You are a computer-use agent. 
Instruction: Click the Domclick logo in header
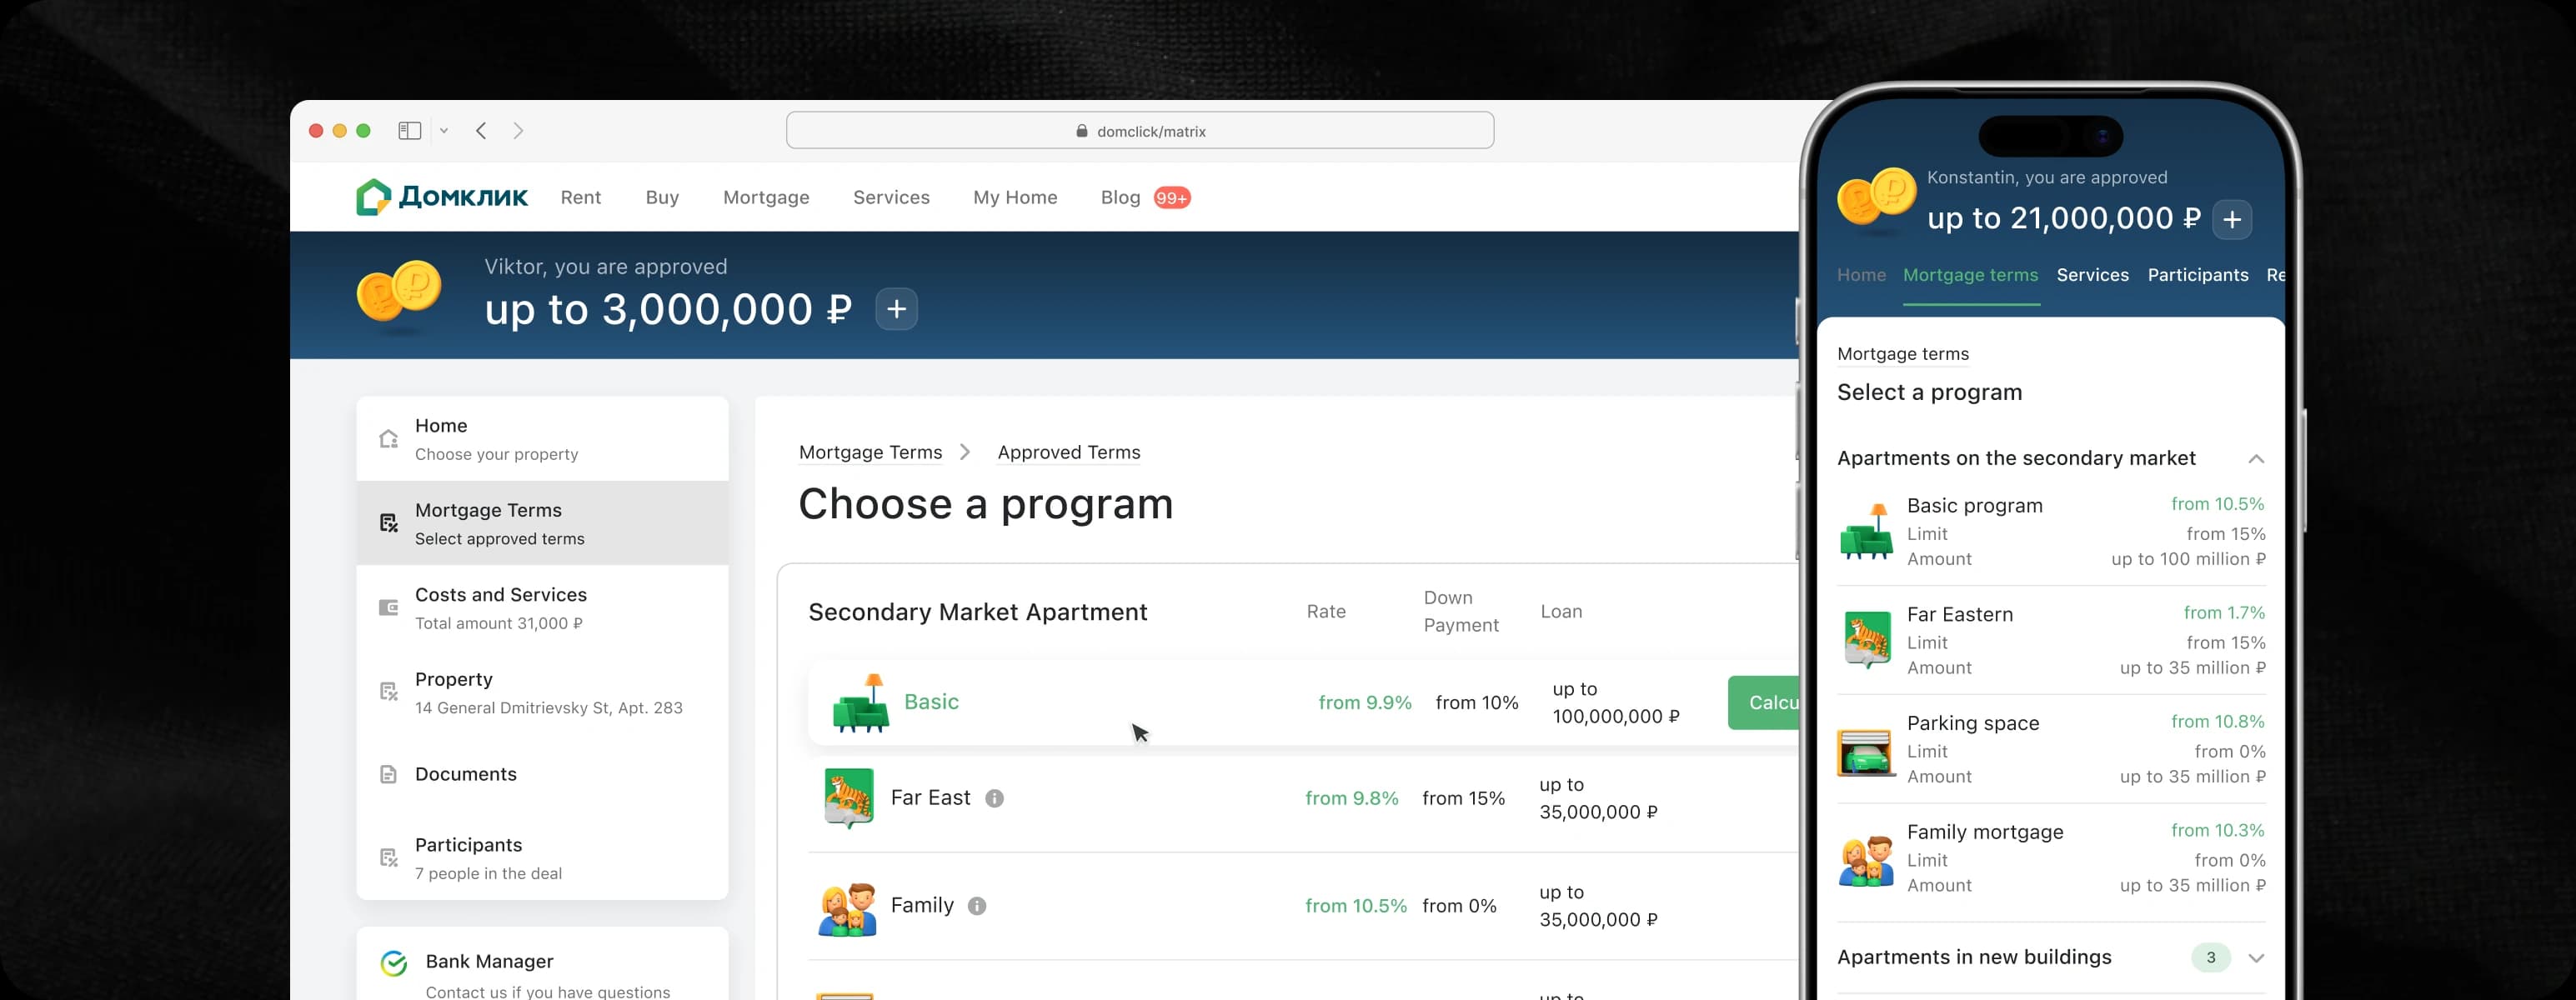coord(441,197)
